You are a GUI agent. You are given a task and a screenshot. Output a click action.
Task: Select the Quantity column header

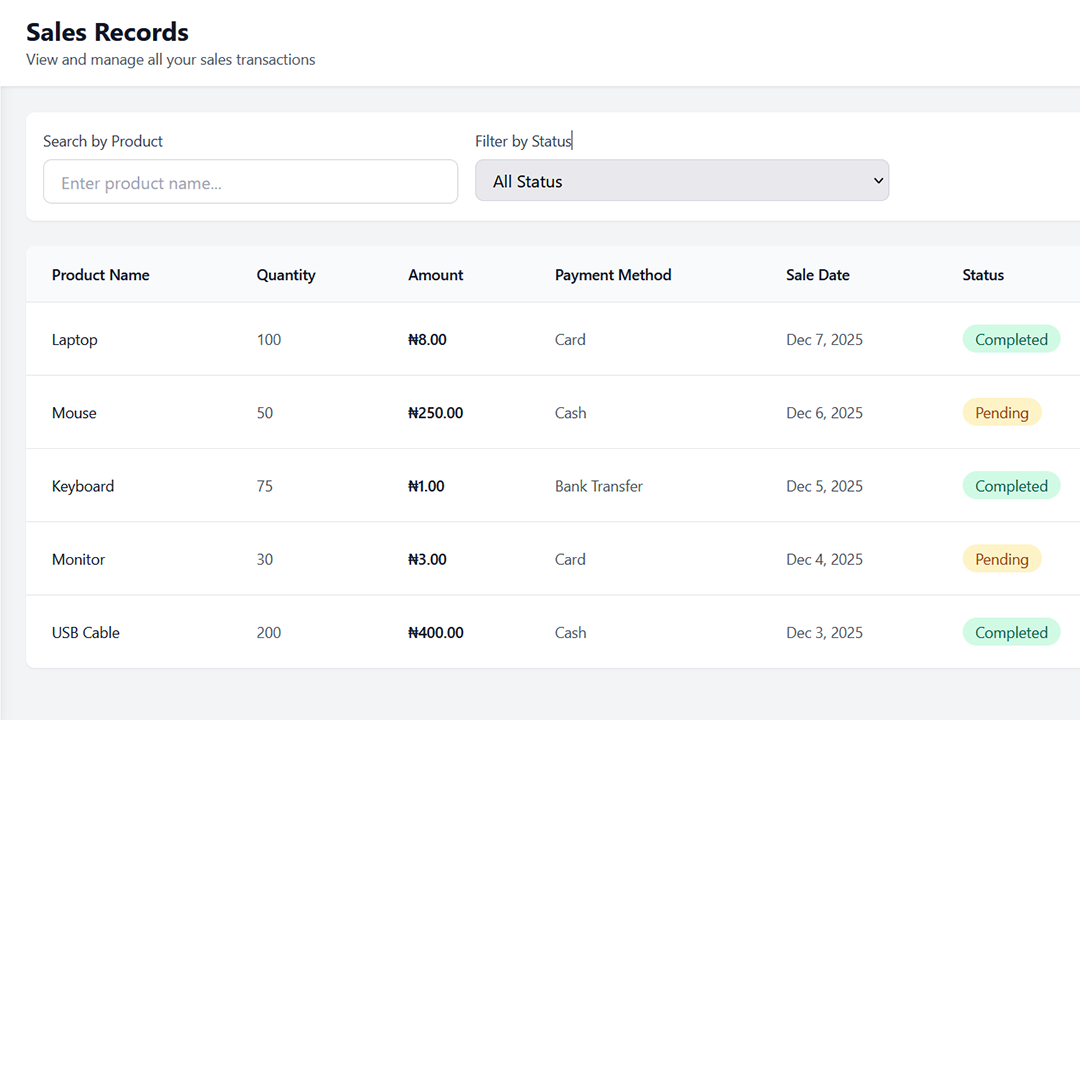285,274
